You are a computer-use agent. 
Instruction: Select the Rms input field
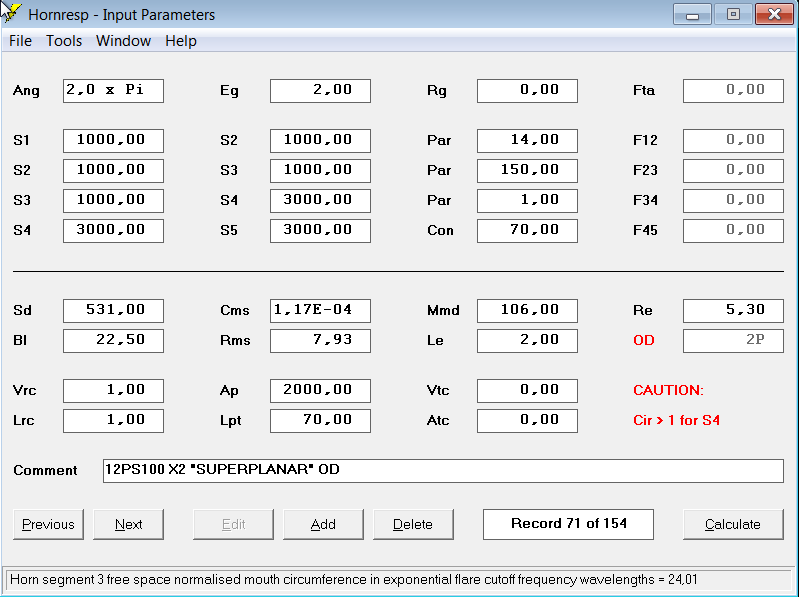tap(320, 341)
